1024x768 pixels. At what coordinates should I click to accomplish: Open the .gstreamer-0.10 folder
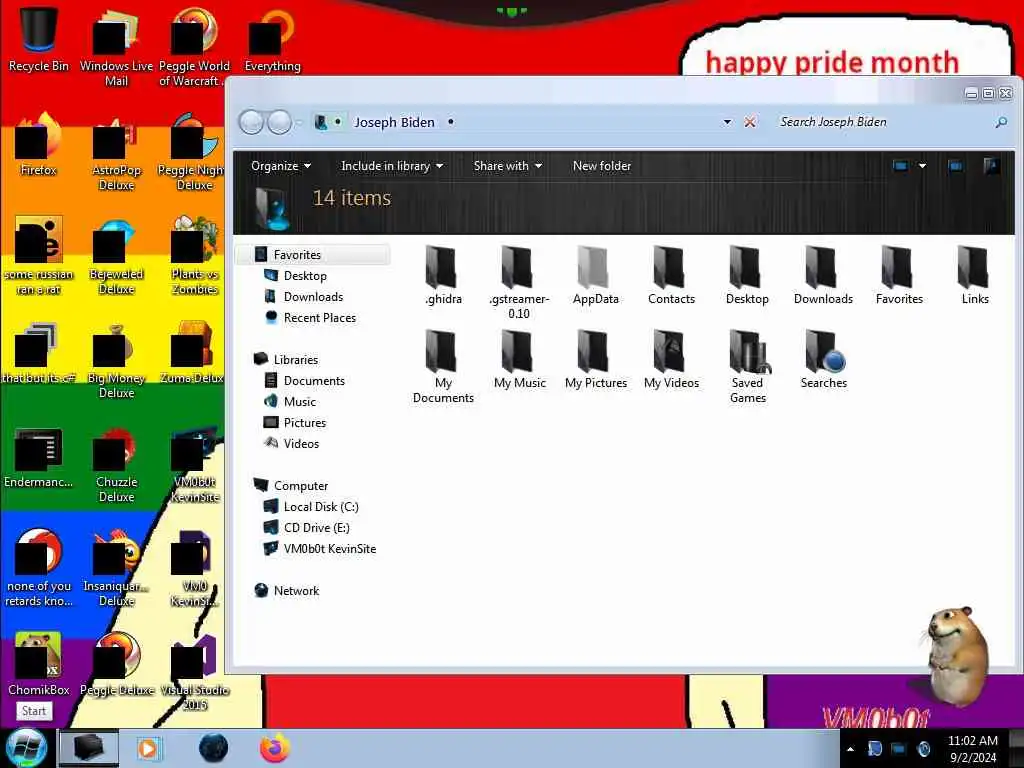pos(519,281)
